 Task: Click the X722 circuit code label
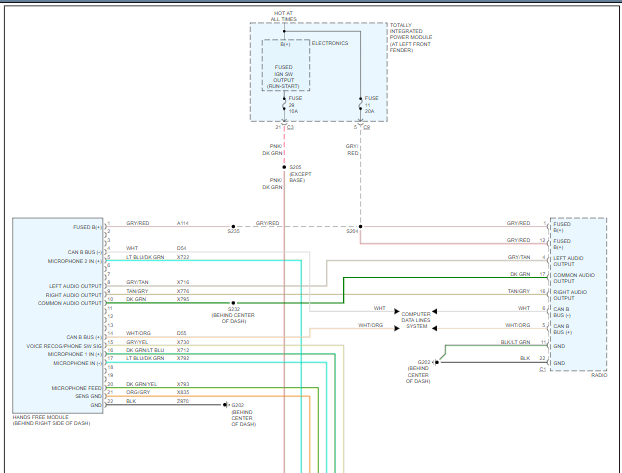point(183,258)
